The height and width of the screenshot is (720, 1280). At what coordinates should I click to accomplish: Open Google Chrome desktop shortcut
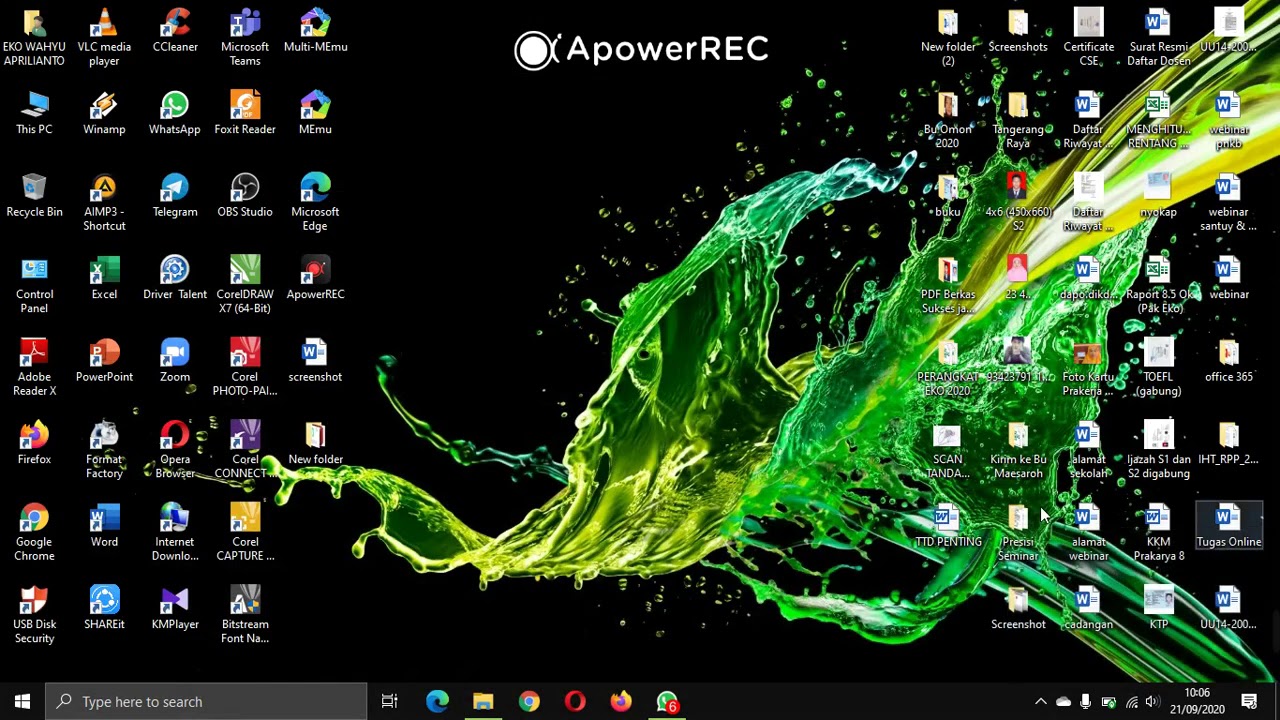[34, 532]
